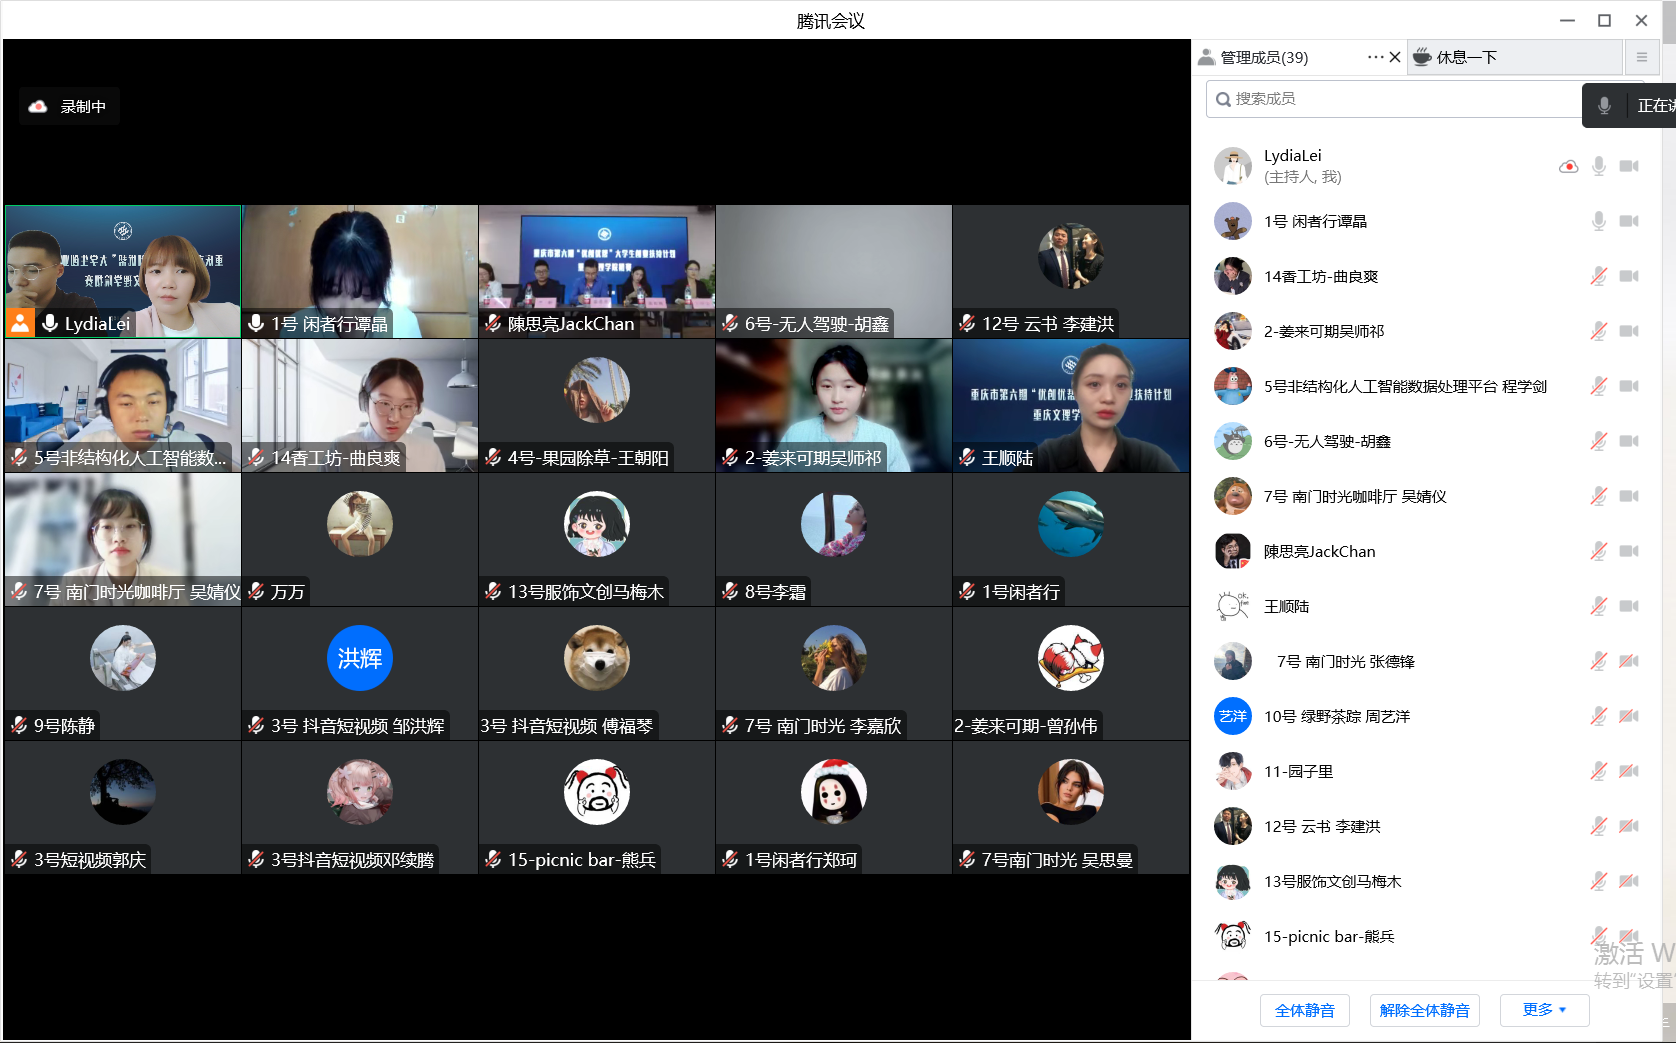Select the 管理成员(39) tab
The width and height of the screenshot is (1676, 1043).
coord(1264,57)
